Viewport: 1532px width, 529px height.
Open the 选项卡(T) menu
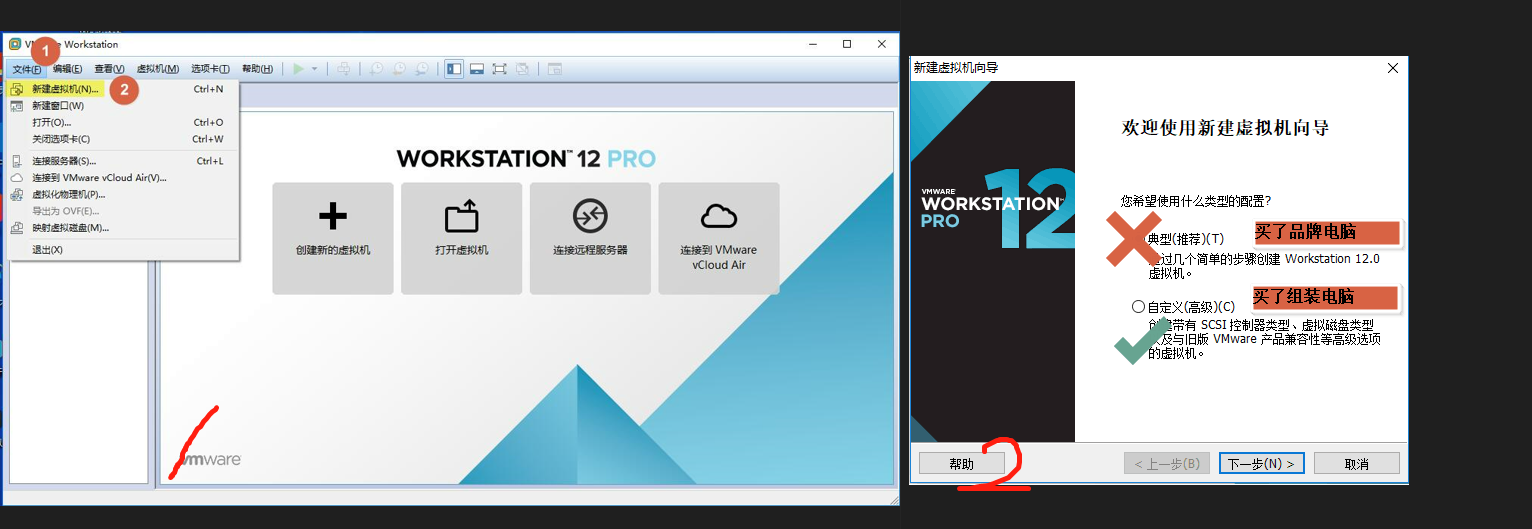coord(210,69)
